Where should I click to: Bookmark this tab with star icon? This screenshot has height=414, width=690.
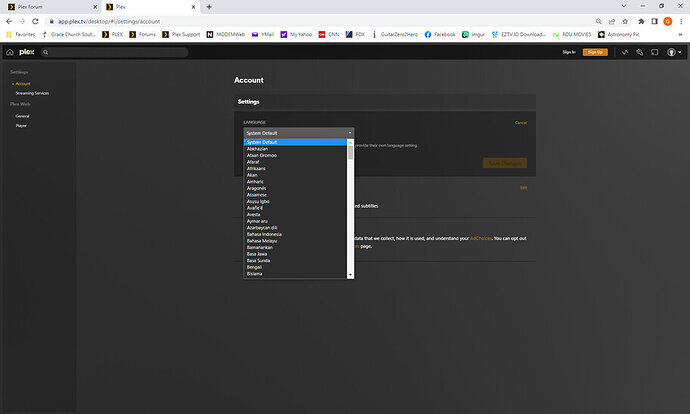coord(625,21)
